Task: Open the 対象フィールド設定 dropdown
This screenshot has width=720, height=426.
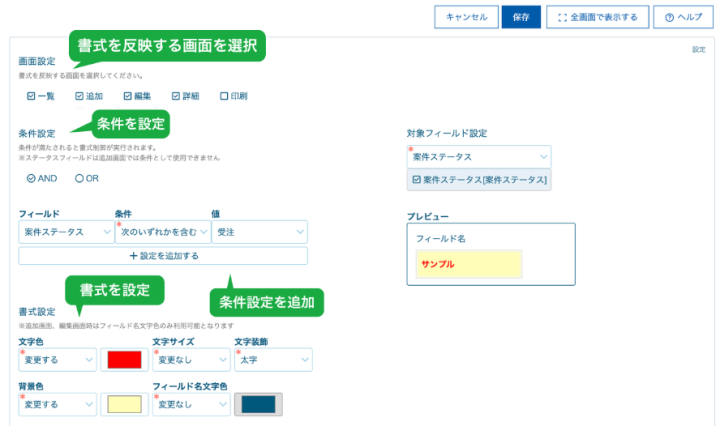Action: pos(479,156)
